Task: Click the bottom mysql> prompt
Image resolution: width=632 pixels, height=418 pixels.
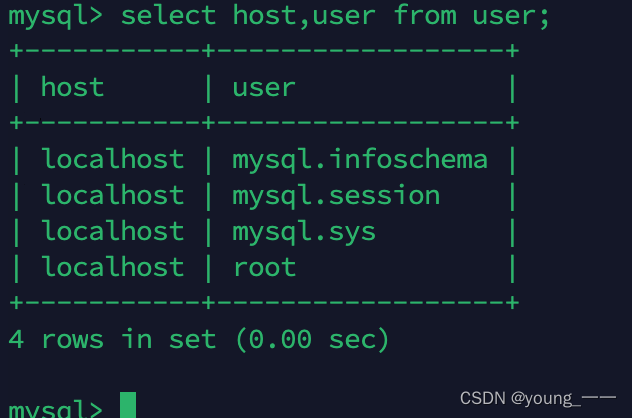Action: pos(56,408)
